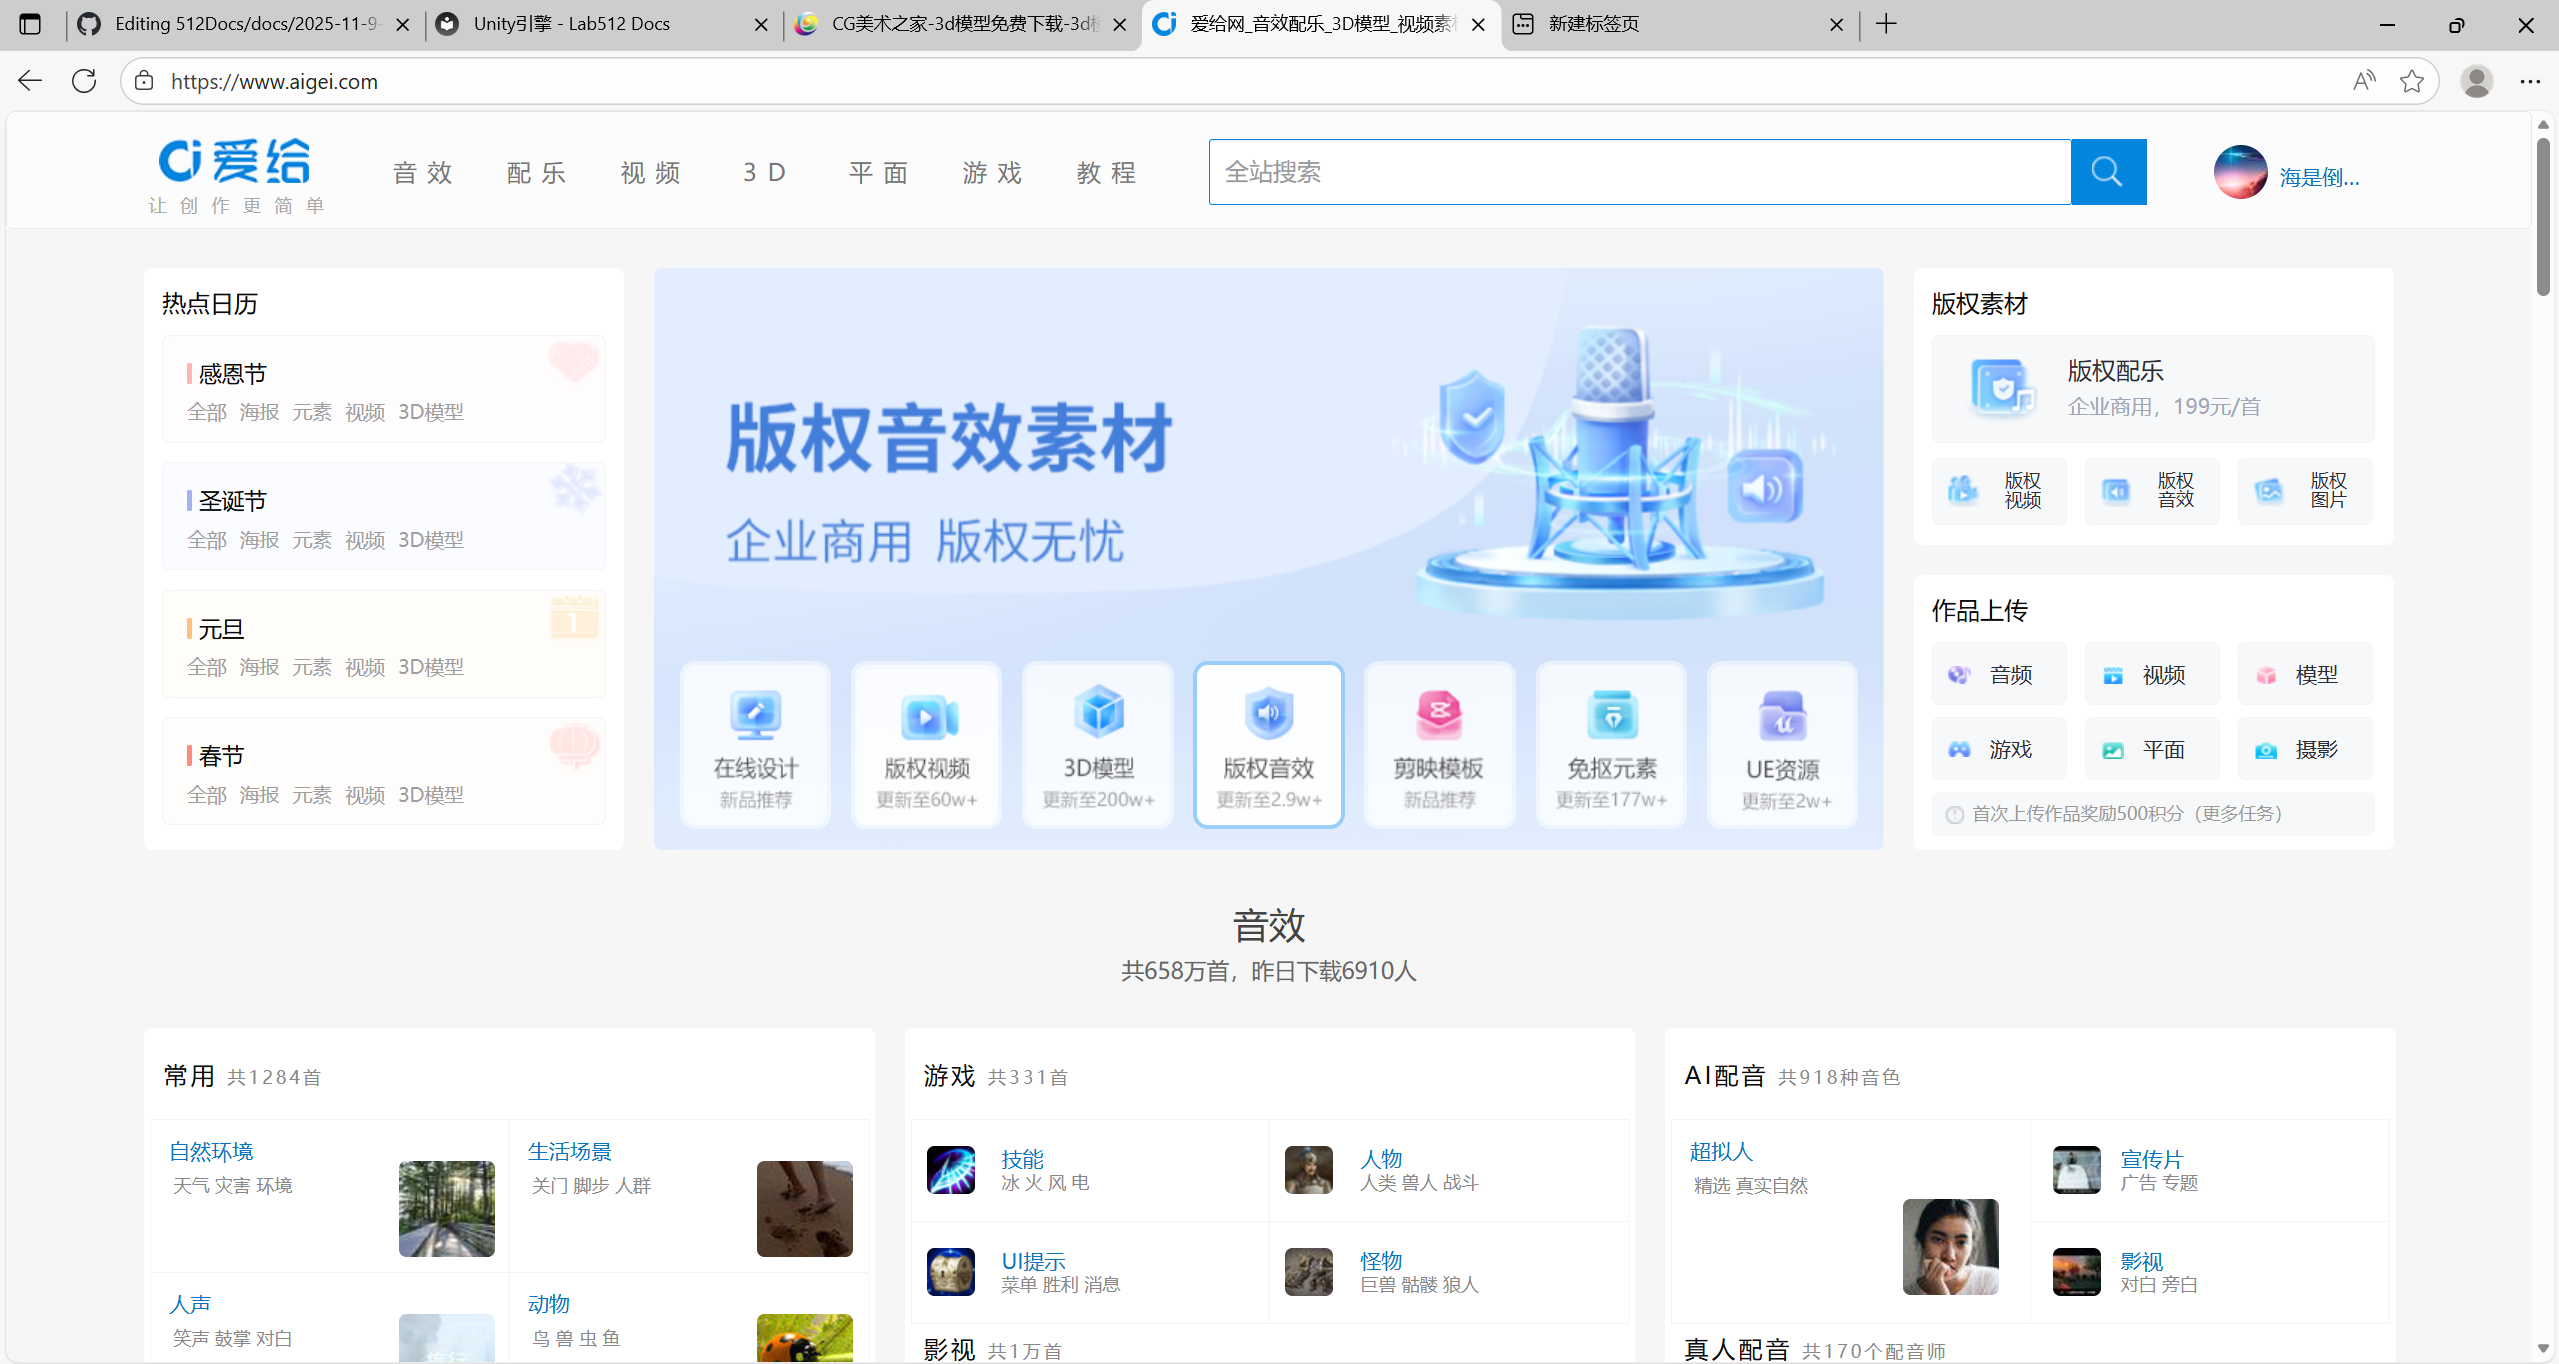Click the page vertical scrollbar thumb
Viewport: 2559px width, 1364px height.
click(x=2543, y=215)
